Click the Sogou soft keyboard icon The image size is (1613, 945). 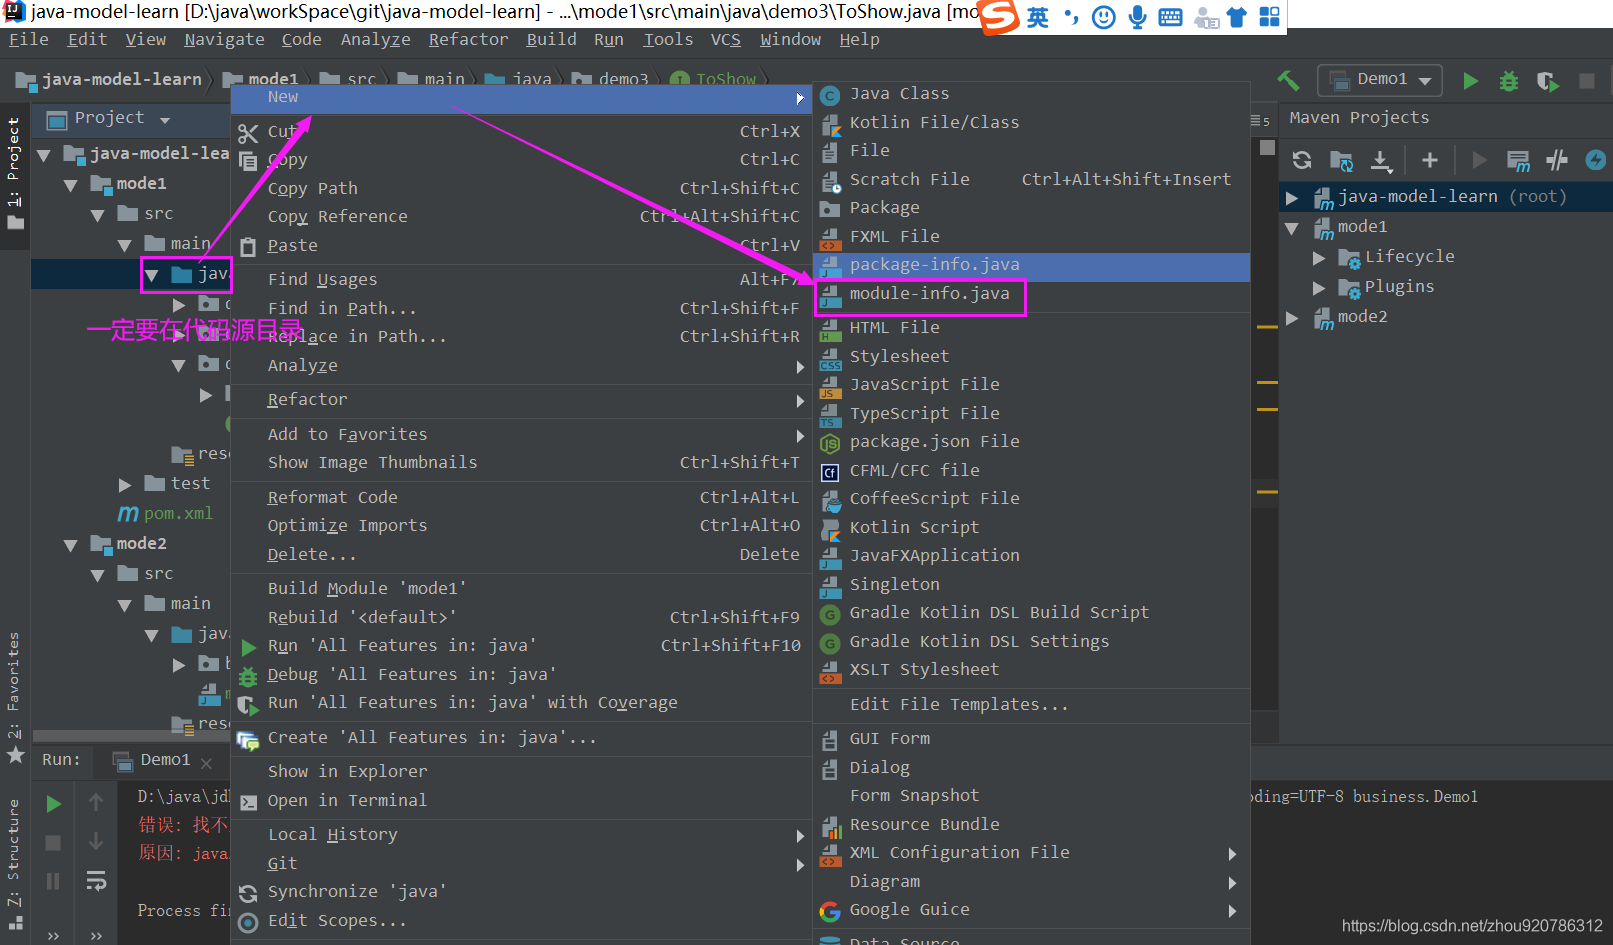pyautogui.click(x=1170, y=17)
